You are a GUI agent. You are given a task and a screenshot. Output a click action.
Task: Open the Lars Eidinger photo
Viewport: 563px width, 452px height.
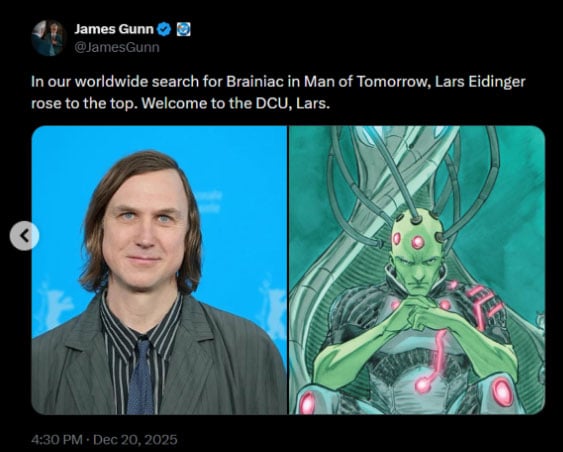(159, 270)
